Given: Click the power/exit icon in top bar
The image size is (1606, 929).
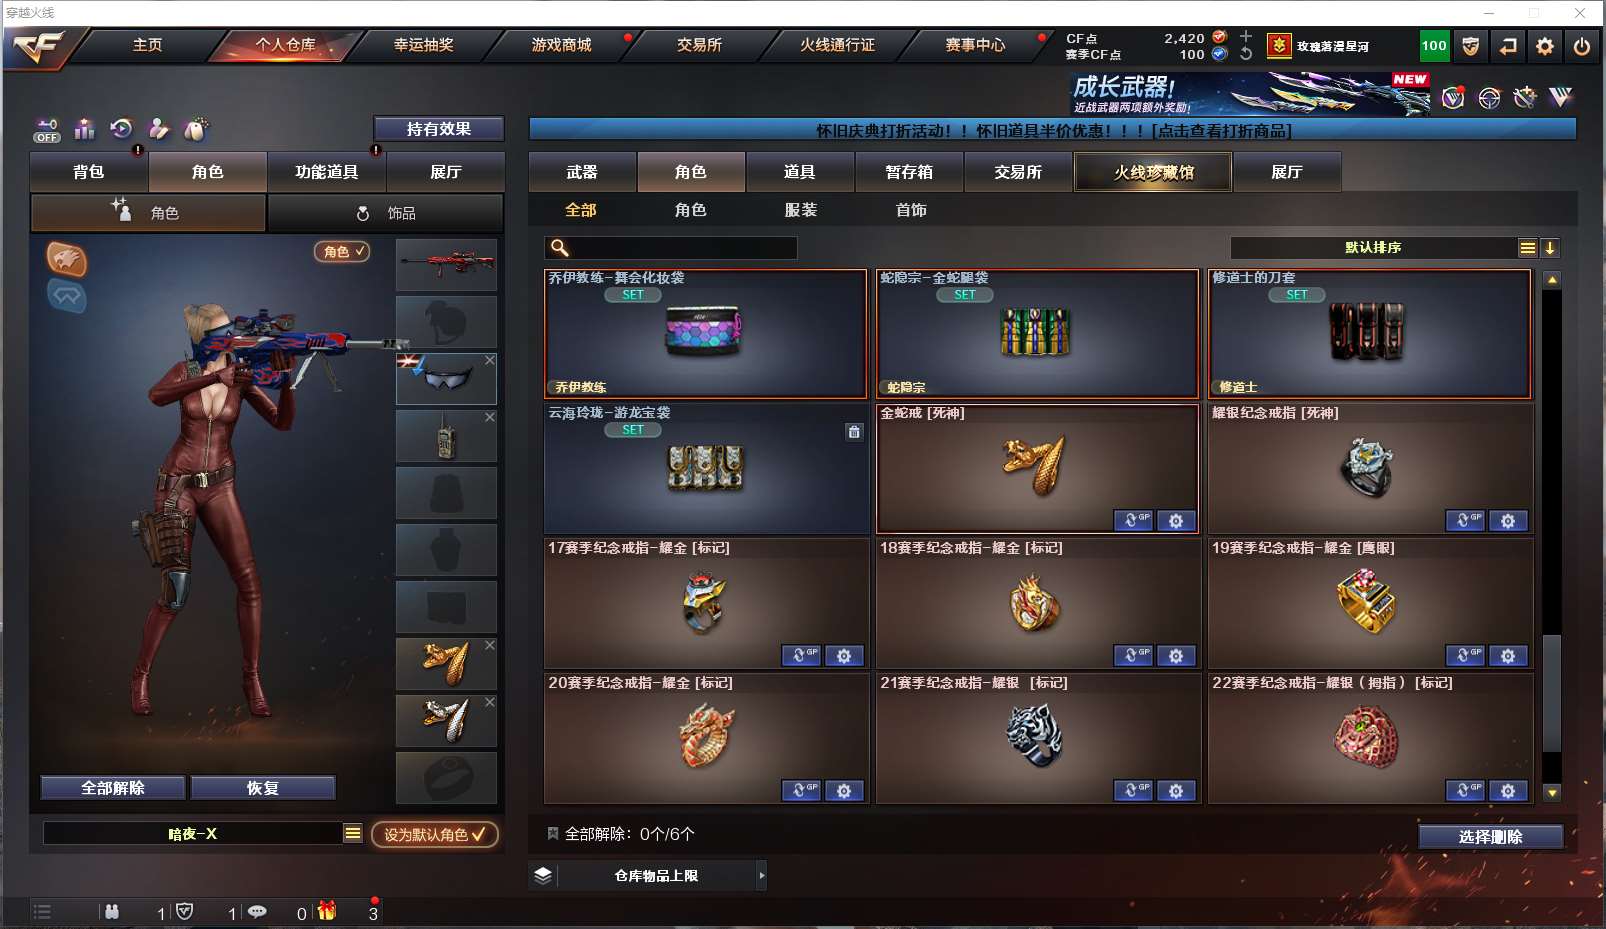Looking at the screenshot, I should click(x=1581, y=46).
